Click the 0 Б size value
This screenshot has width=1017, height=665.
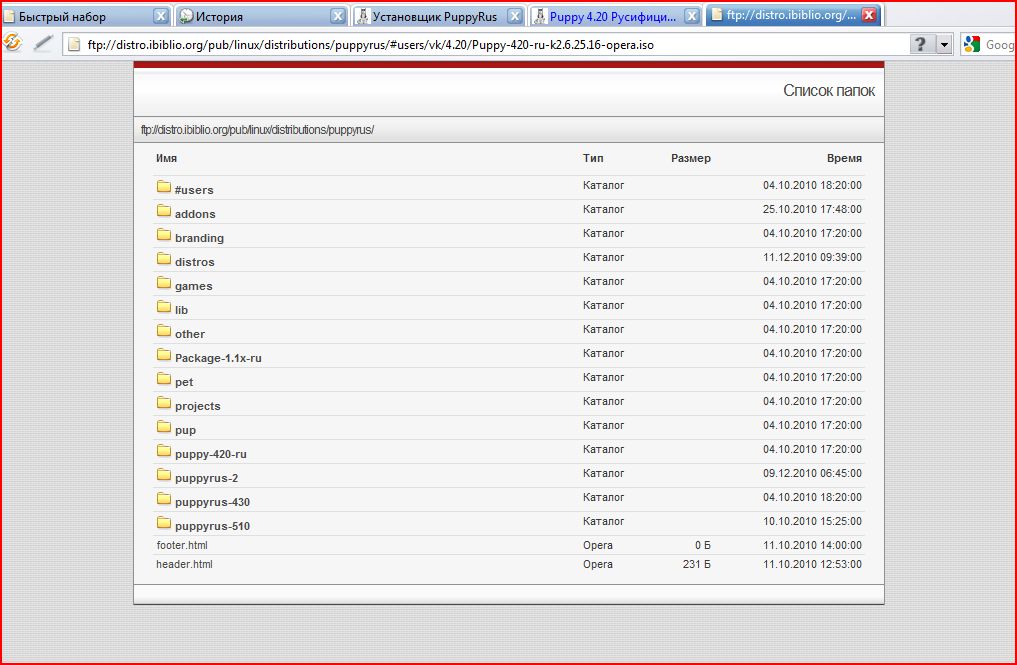(x=703, y=546)
